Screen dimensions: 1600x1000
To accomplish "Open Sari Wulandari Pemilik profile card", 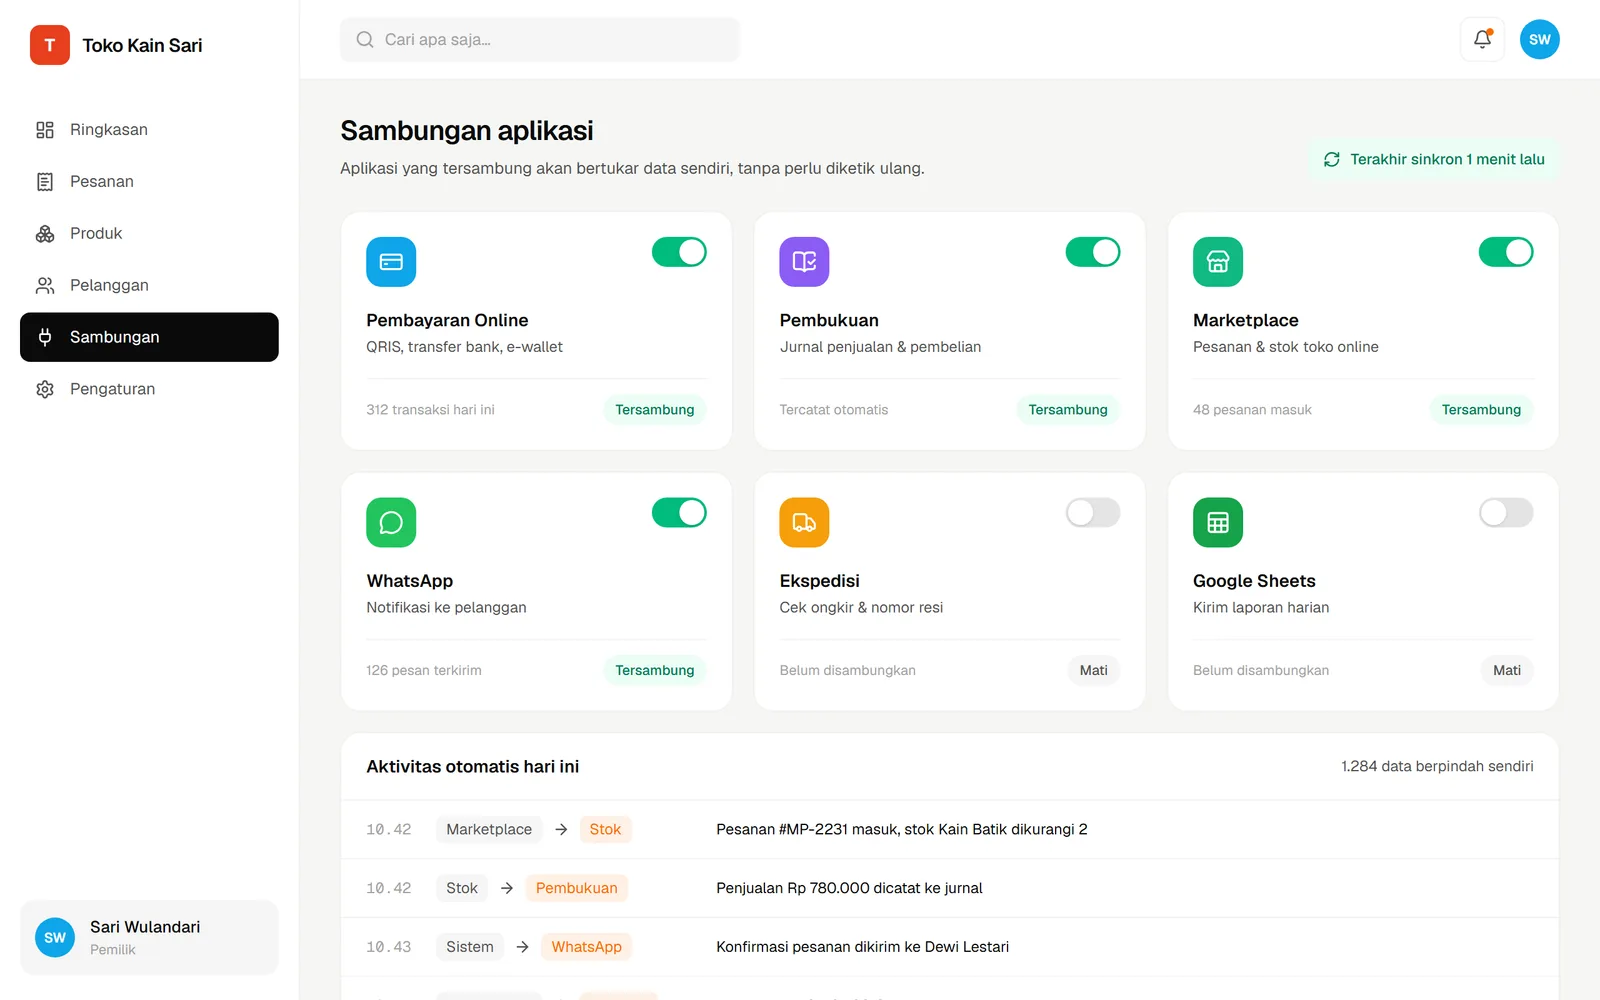I will click(149, 938).
